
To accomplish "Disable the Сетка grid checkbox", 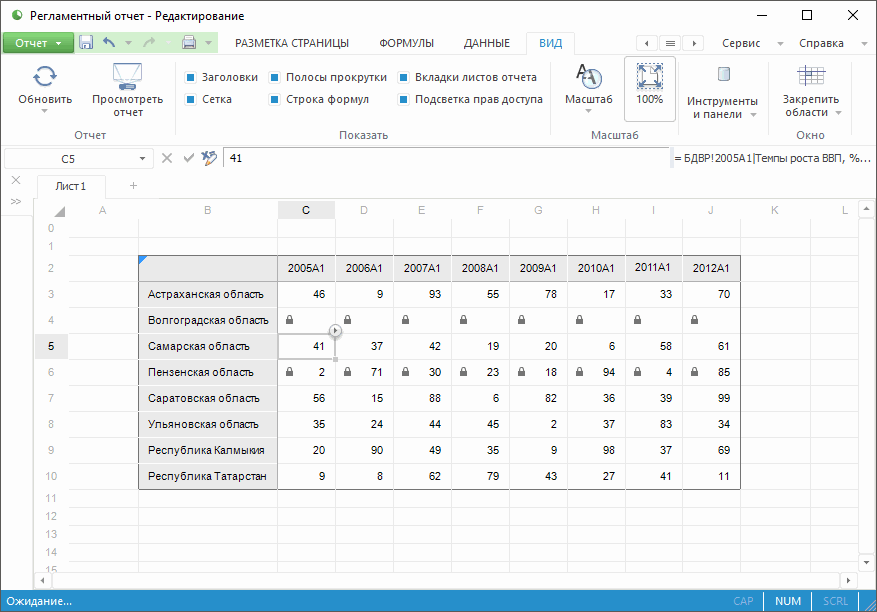I will point(191,99).
